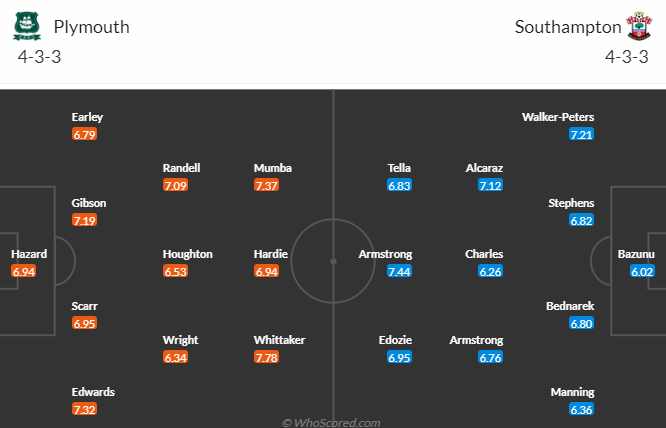The image size is (666, 428).
Task: Select Bazunu's 6.02 rating badge
Action: click(x=641, y=271)
